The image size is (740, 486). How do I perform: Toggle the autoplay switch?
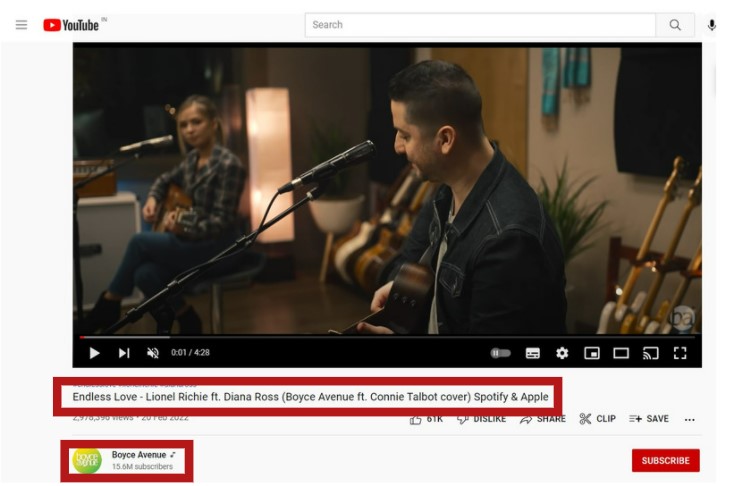(x=500, y=353)
